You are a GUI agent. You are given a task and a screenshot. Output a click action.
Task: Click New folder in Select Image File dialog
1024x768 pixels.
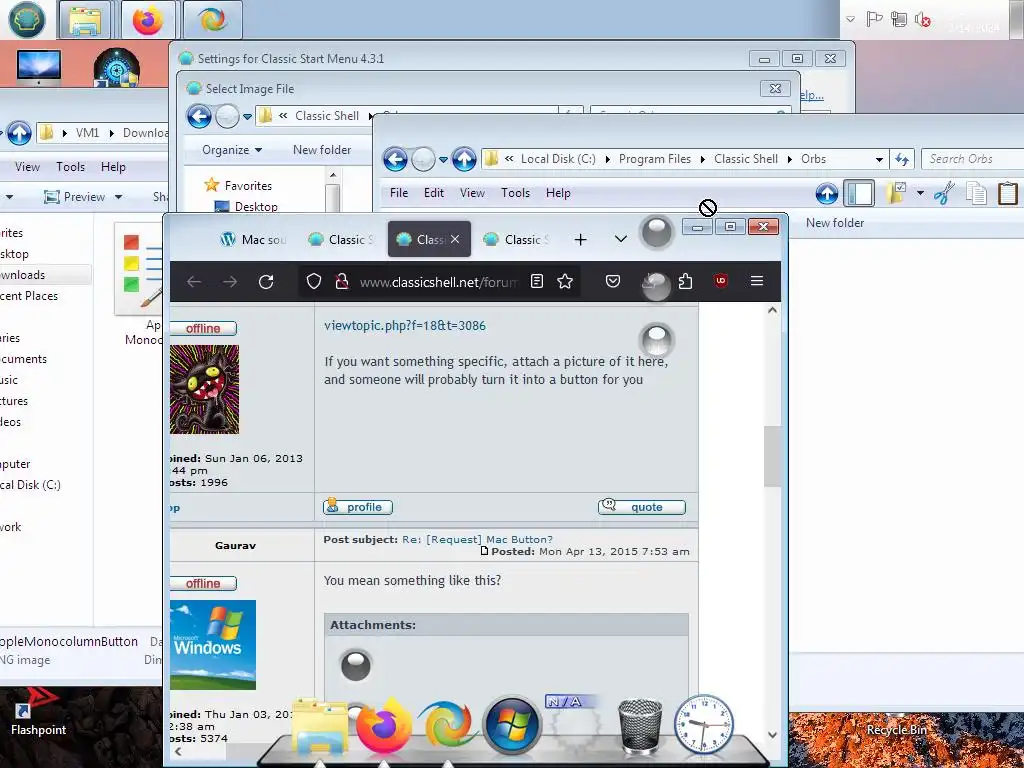(x=322, y=150)
